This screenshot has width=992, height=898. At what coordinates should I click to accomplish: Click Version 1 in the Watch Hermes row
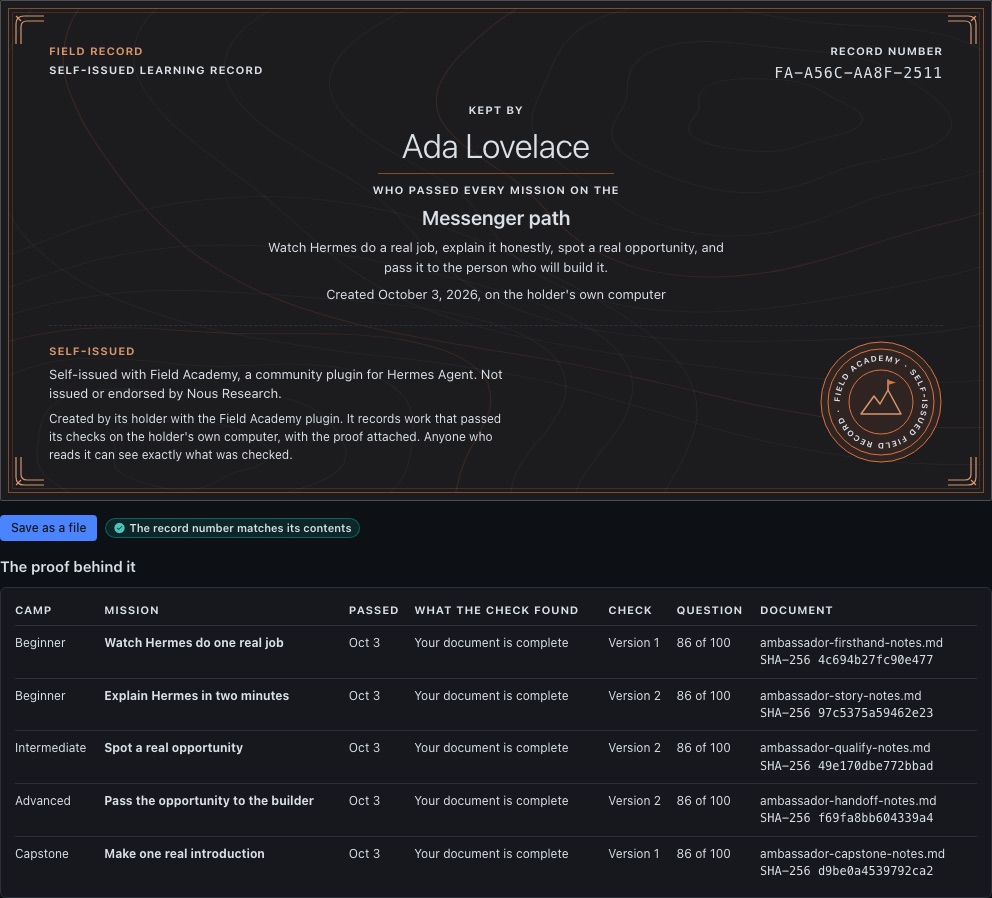click(634, 642)
